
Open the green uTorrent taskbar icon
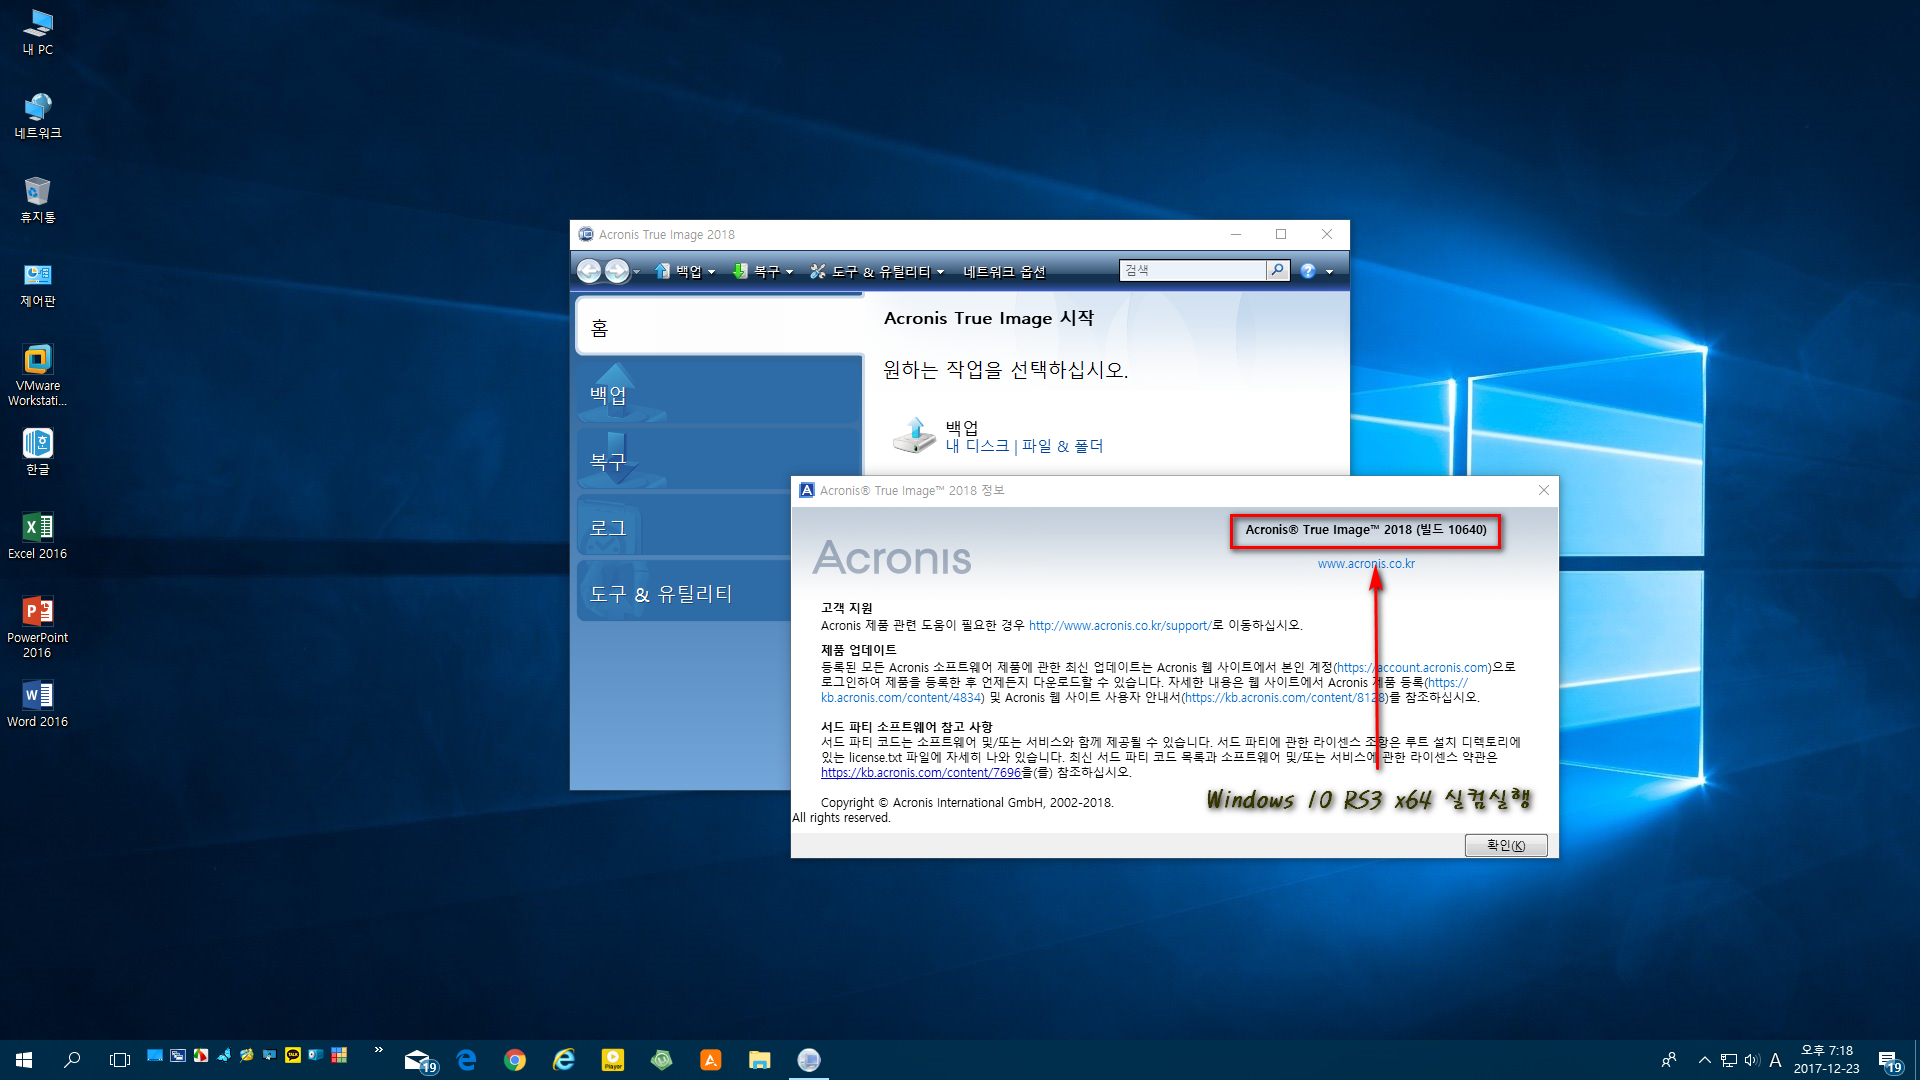pyautogui.click(x=662, y=1060)
